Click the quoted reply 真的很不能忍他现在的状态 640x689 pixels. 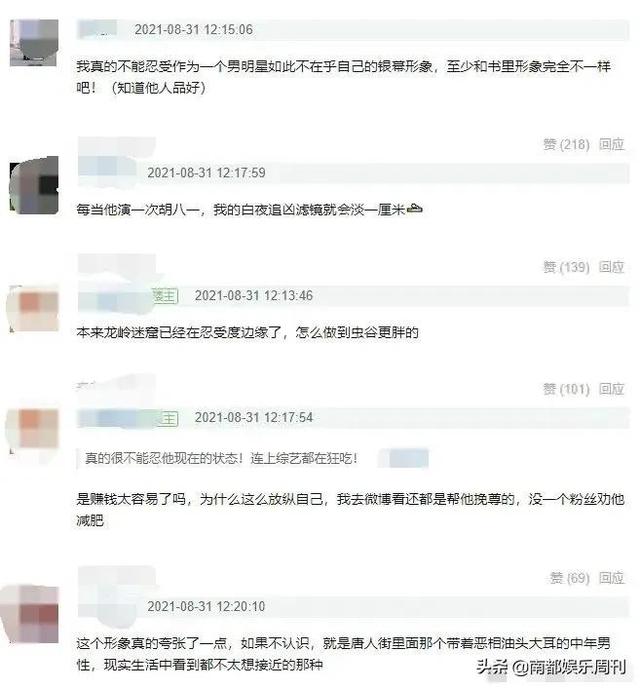coord(221,459)
